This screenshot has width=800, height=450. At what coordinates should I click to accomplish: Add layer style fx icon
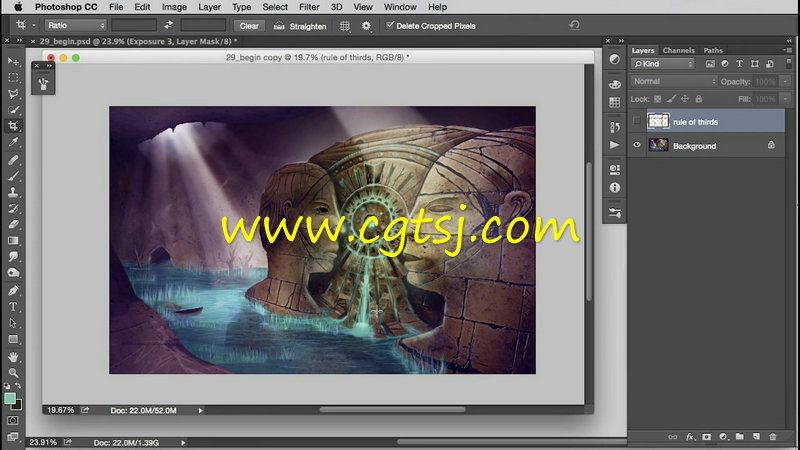pyautogui.click(x=690, y=437)
